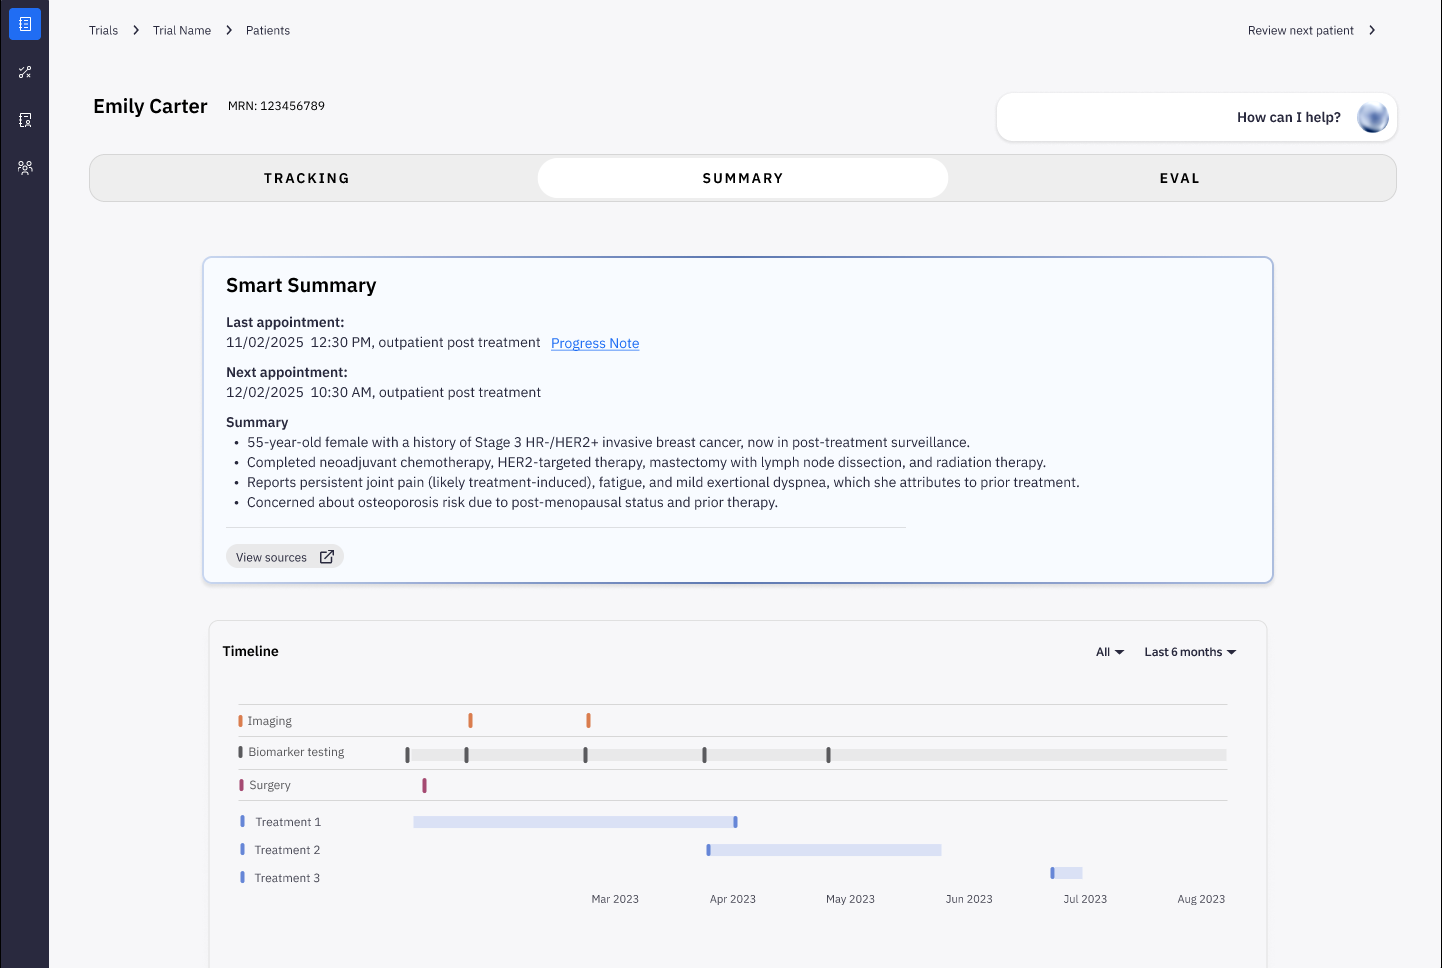Click the AI assistant orb icon
This screenshot has width=1442, height=968.
point(1372,117)
